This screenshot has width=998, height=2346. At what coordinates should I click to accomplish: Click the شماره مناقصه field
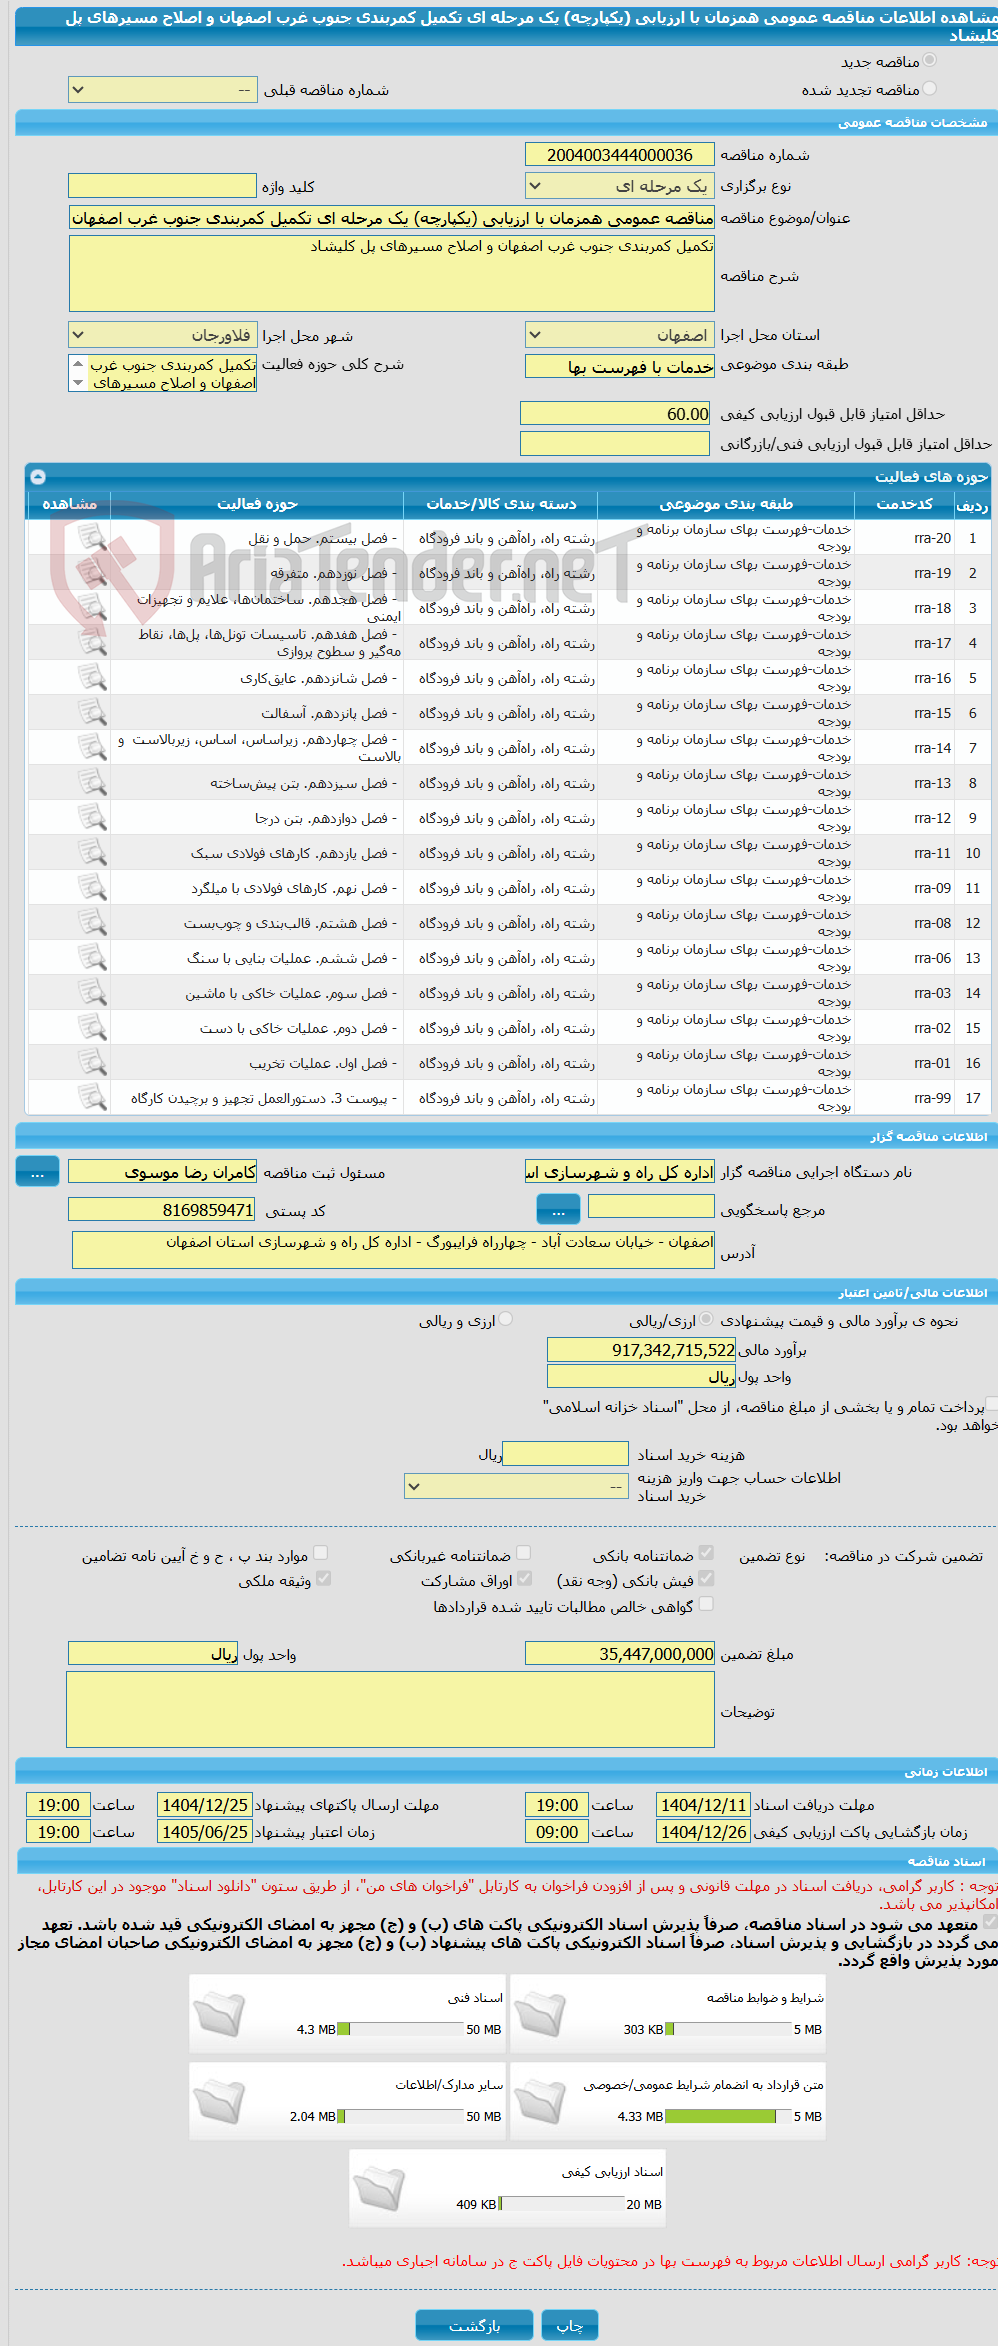[x=620, y=155]
